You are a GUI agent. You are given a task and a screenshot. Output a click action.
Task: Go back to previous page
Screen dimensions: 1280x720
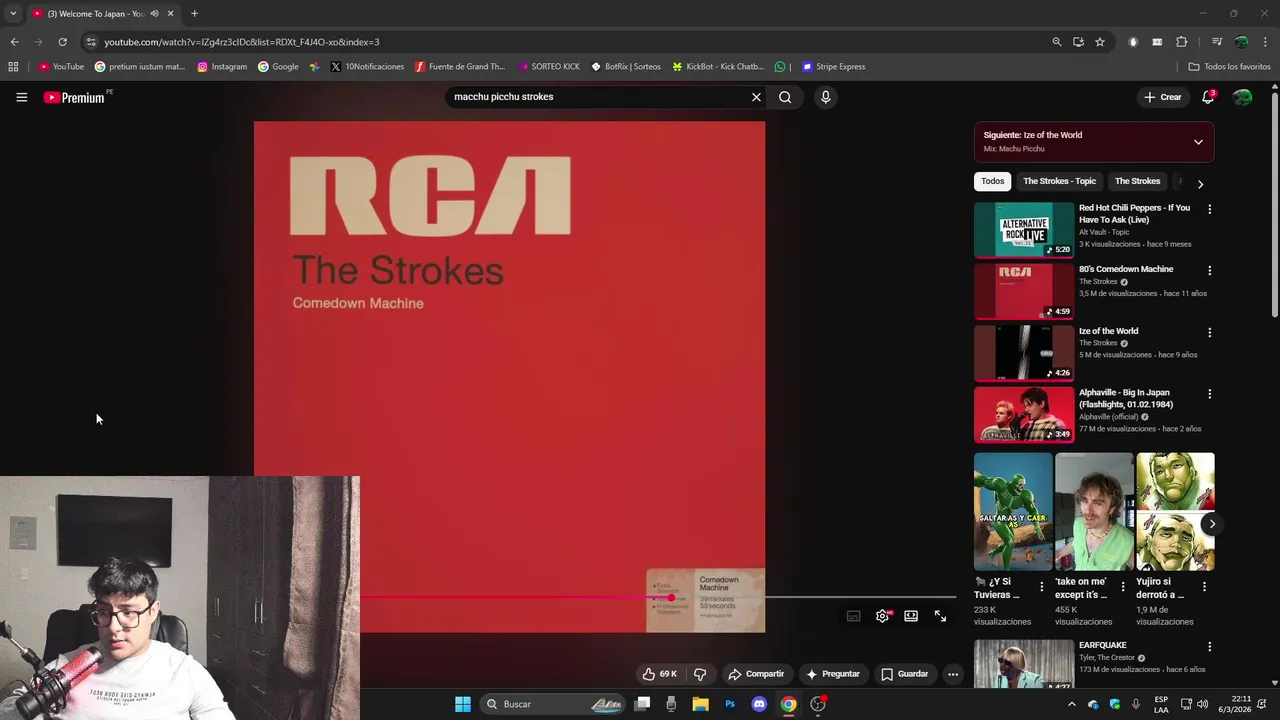pyautogui.click(x=14, y=42)
